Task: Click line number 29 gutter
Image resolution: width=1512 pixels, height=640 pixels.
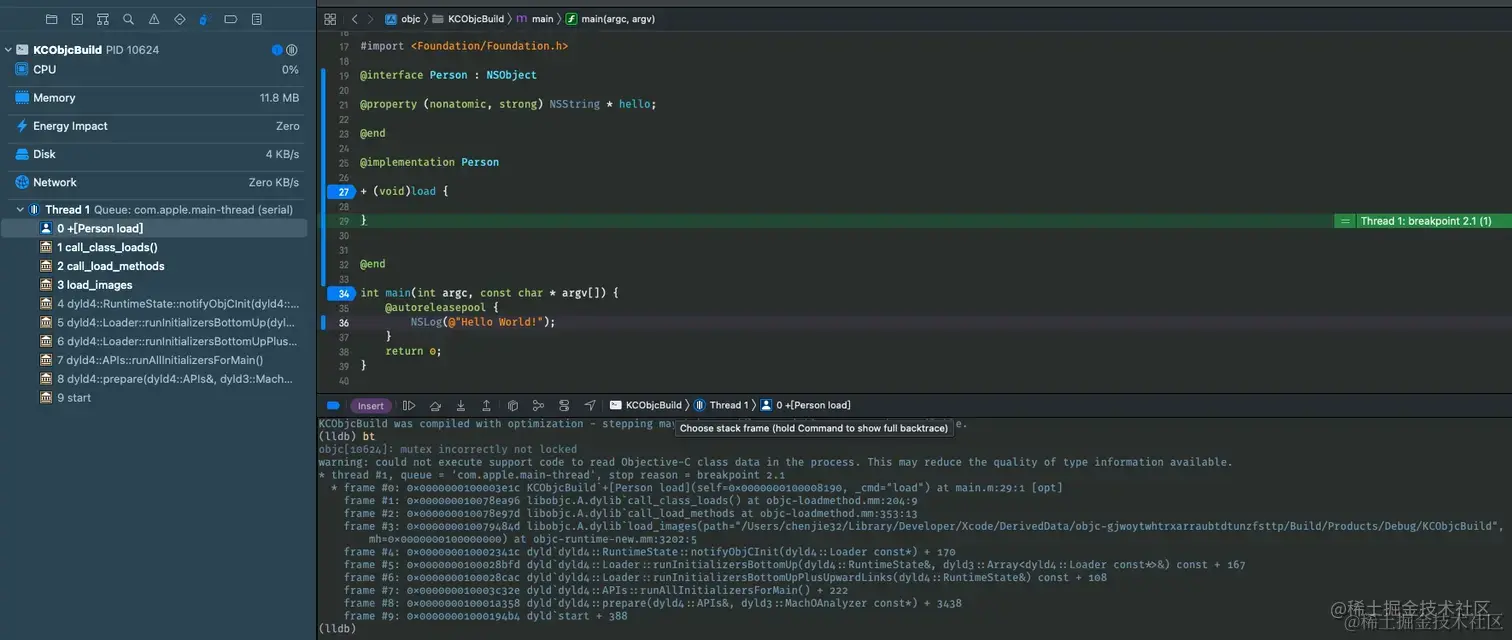Action: click(344, 221)
